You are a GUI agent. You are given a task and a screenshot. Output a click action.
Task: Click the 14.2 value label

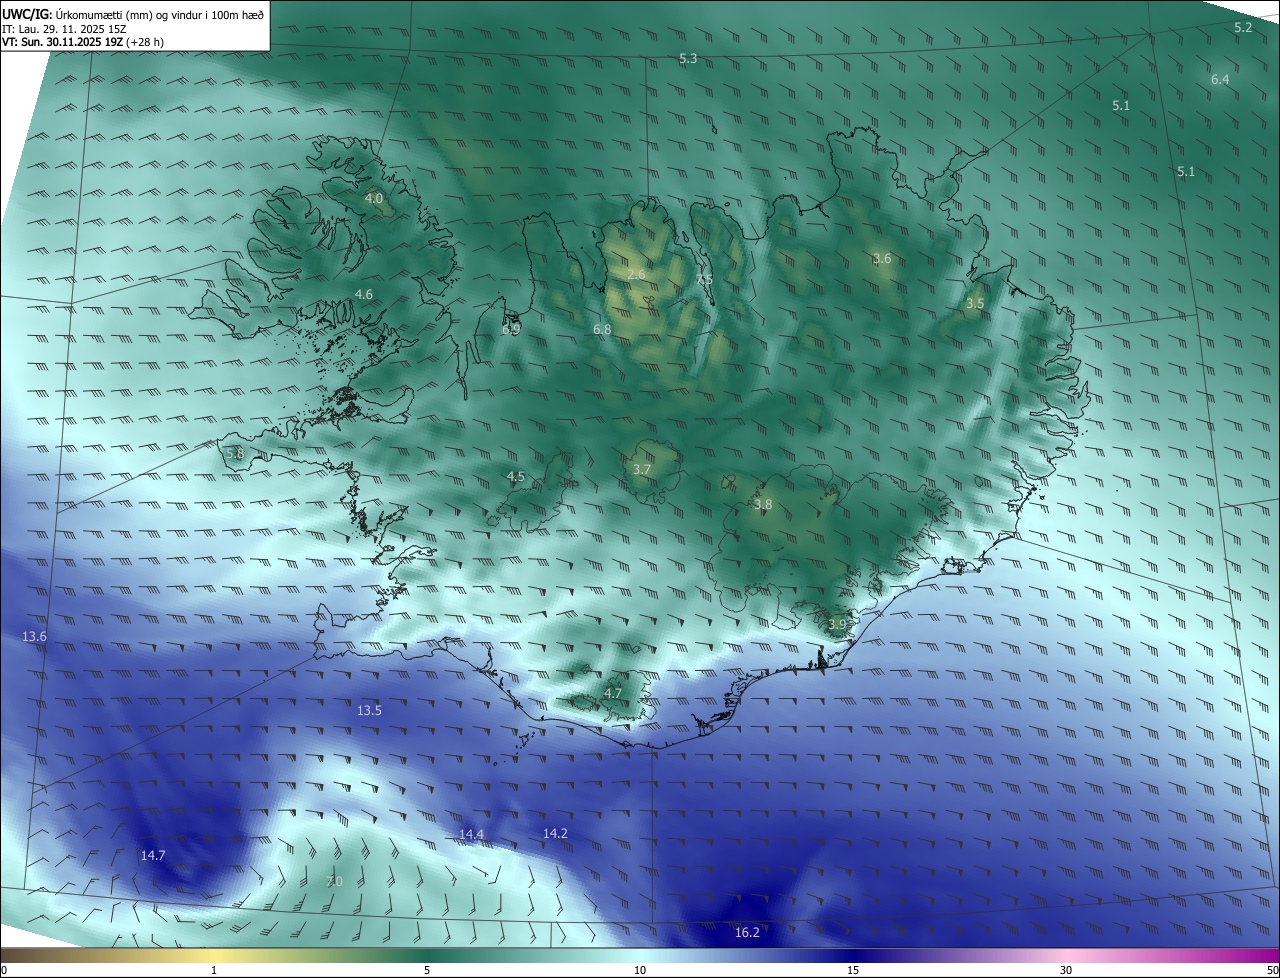coord(555,833)
